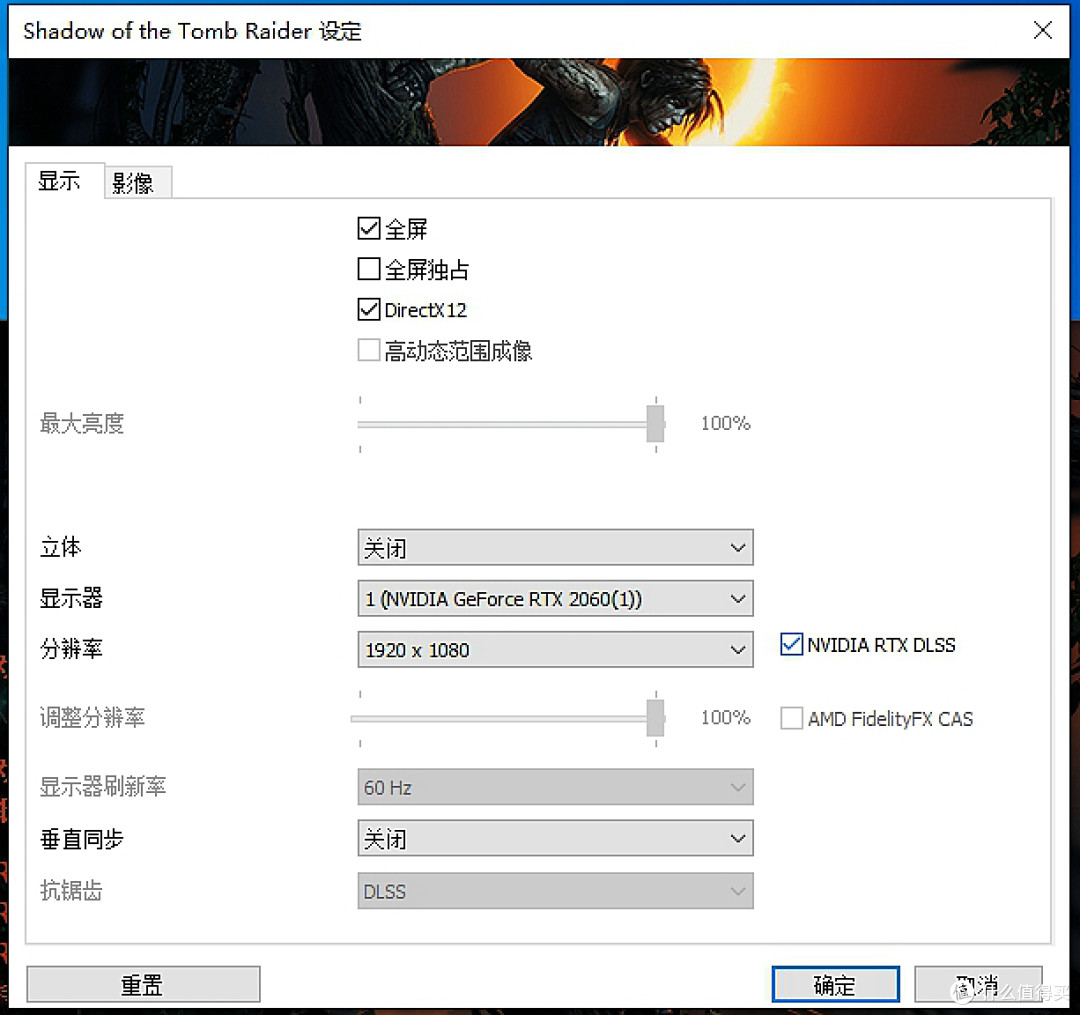Uncheck the 全屏 checkbox
Screen dimensions: 1080x1015
(x=369, y=228)
